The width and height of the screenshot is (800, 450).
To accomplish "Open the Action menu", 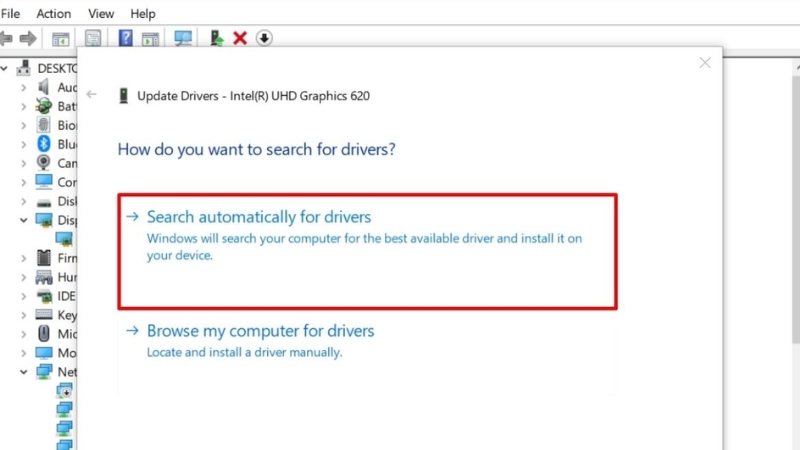I will (54, 14).
